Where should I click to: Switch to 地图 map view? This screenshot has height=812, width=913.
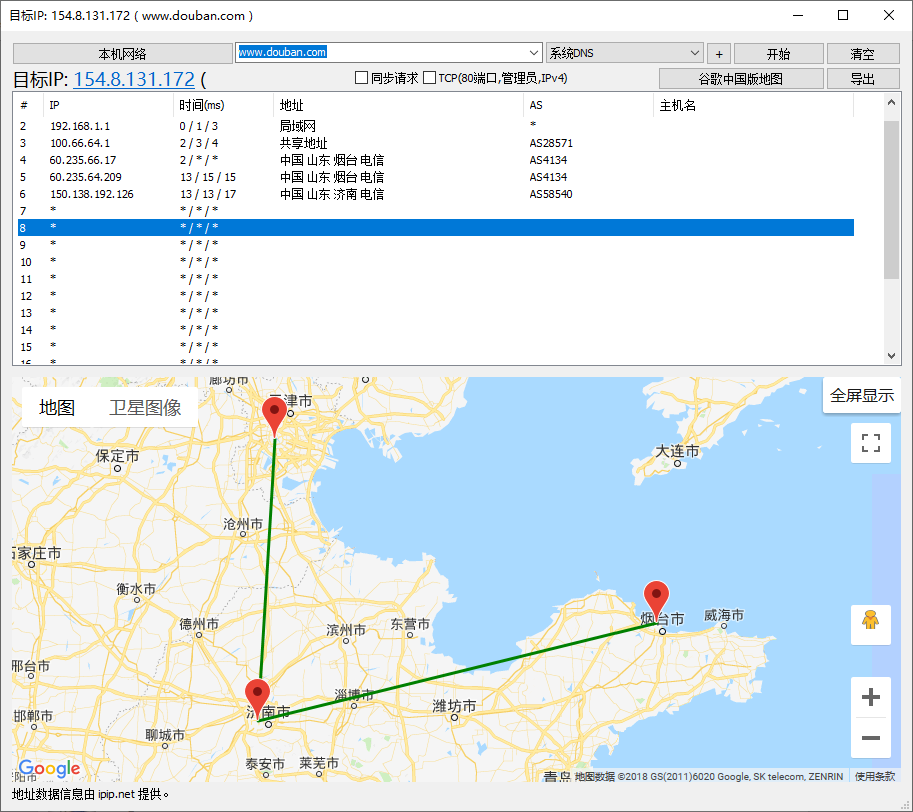click(x=56, y=407)
